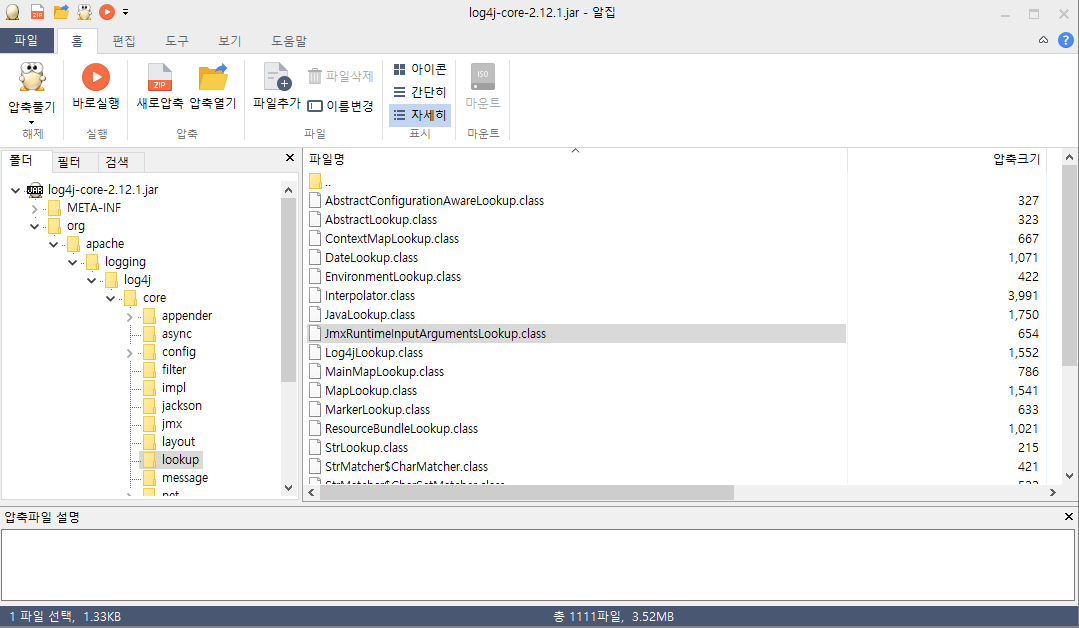Collapse the logging folder node

[72, 262]
